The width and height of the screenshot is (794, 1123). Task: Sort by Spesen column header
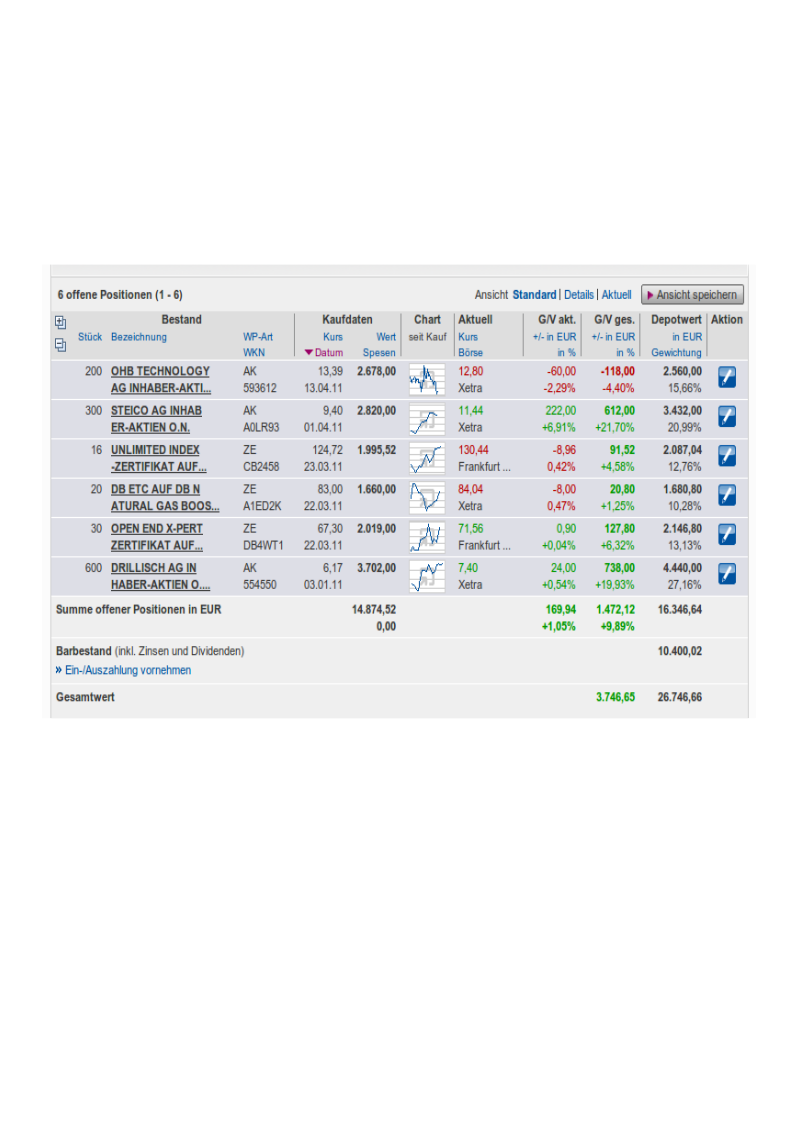click(379, 352)
